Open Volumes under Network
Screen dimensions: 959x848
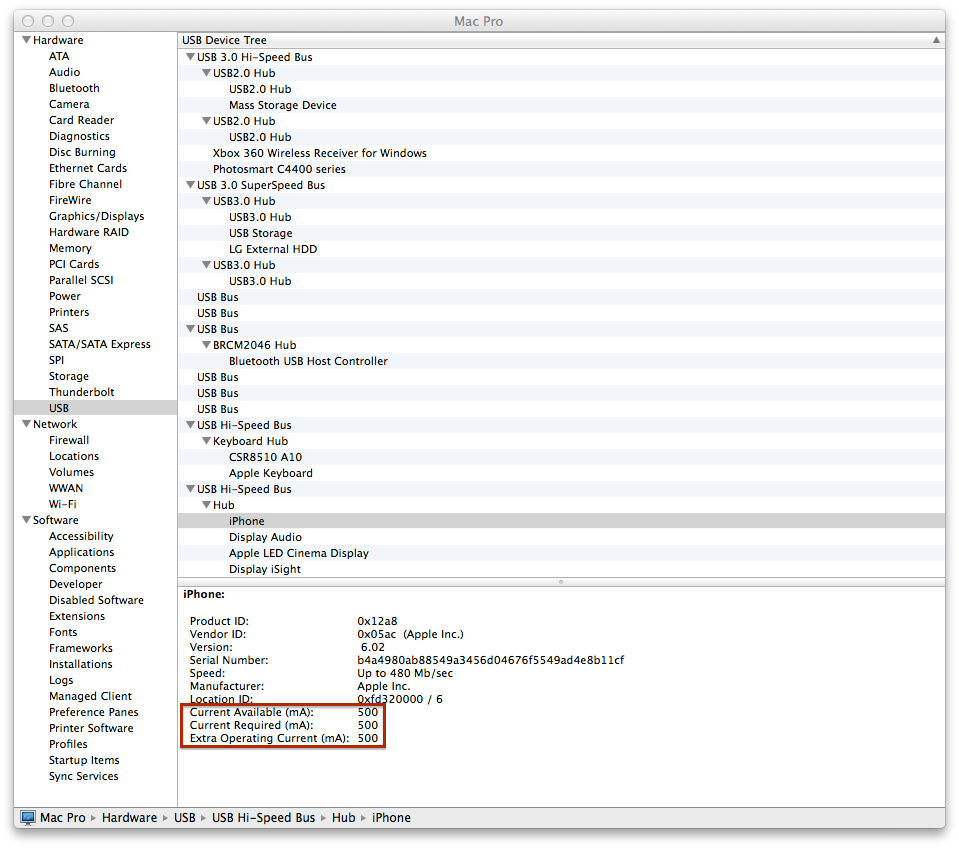point(72,472)
